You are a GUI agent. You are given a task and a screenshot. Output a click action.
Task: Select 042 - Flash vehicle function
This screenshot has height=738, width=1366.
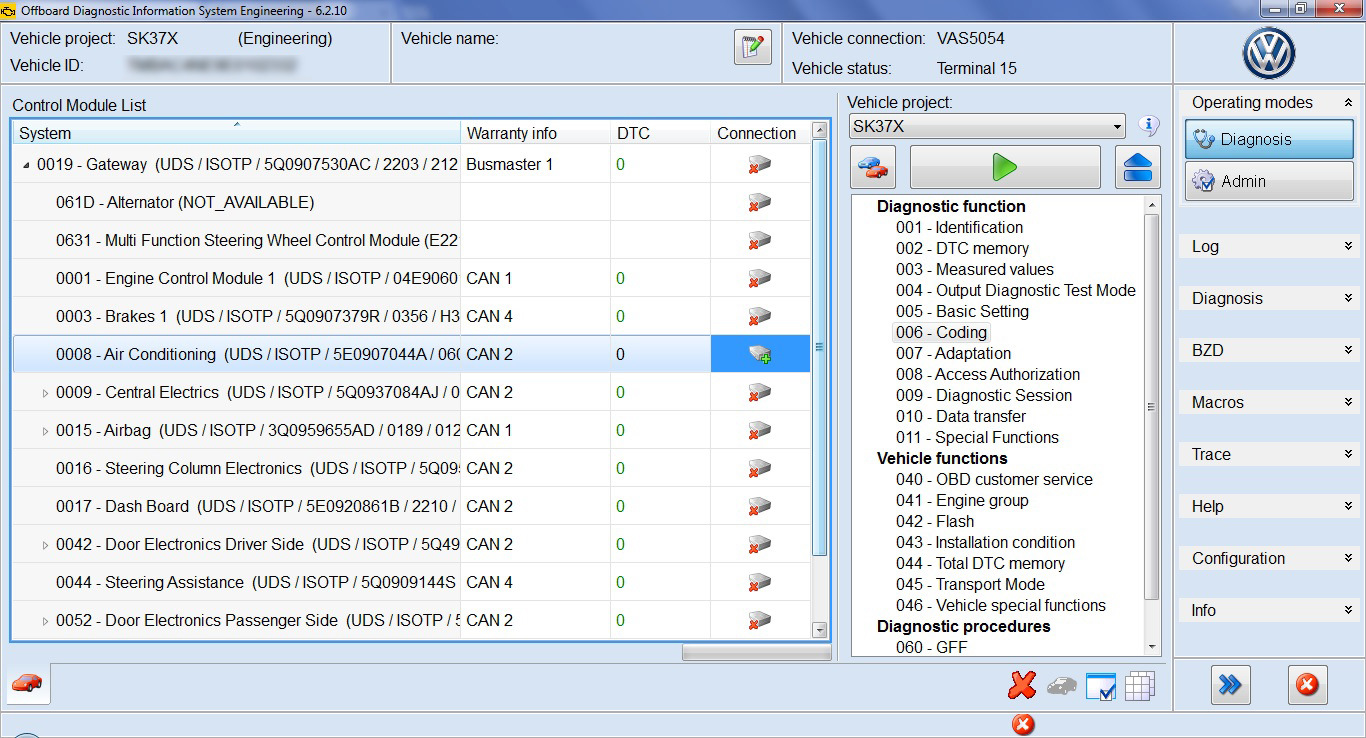pyautogui.click(x=935, y=521)
